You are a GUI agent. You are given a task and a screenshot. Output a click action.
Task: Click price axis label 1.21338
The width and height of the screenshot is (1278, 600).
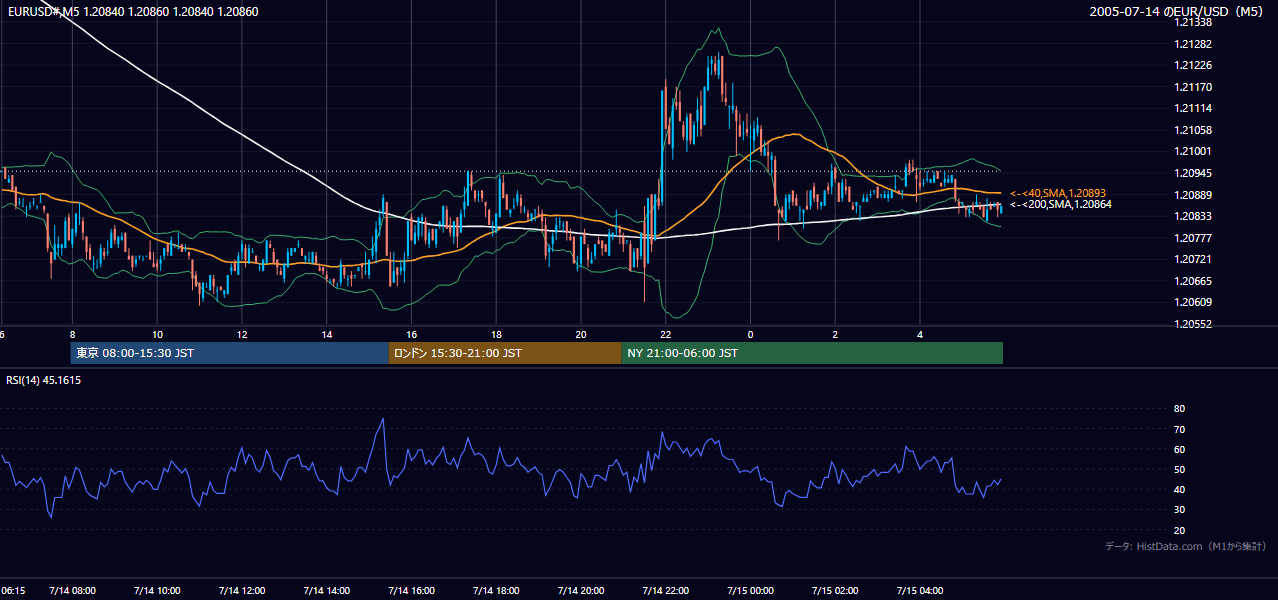click(1195, 22)
